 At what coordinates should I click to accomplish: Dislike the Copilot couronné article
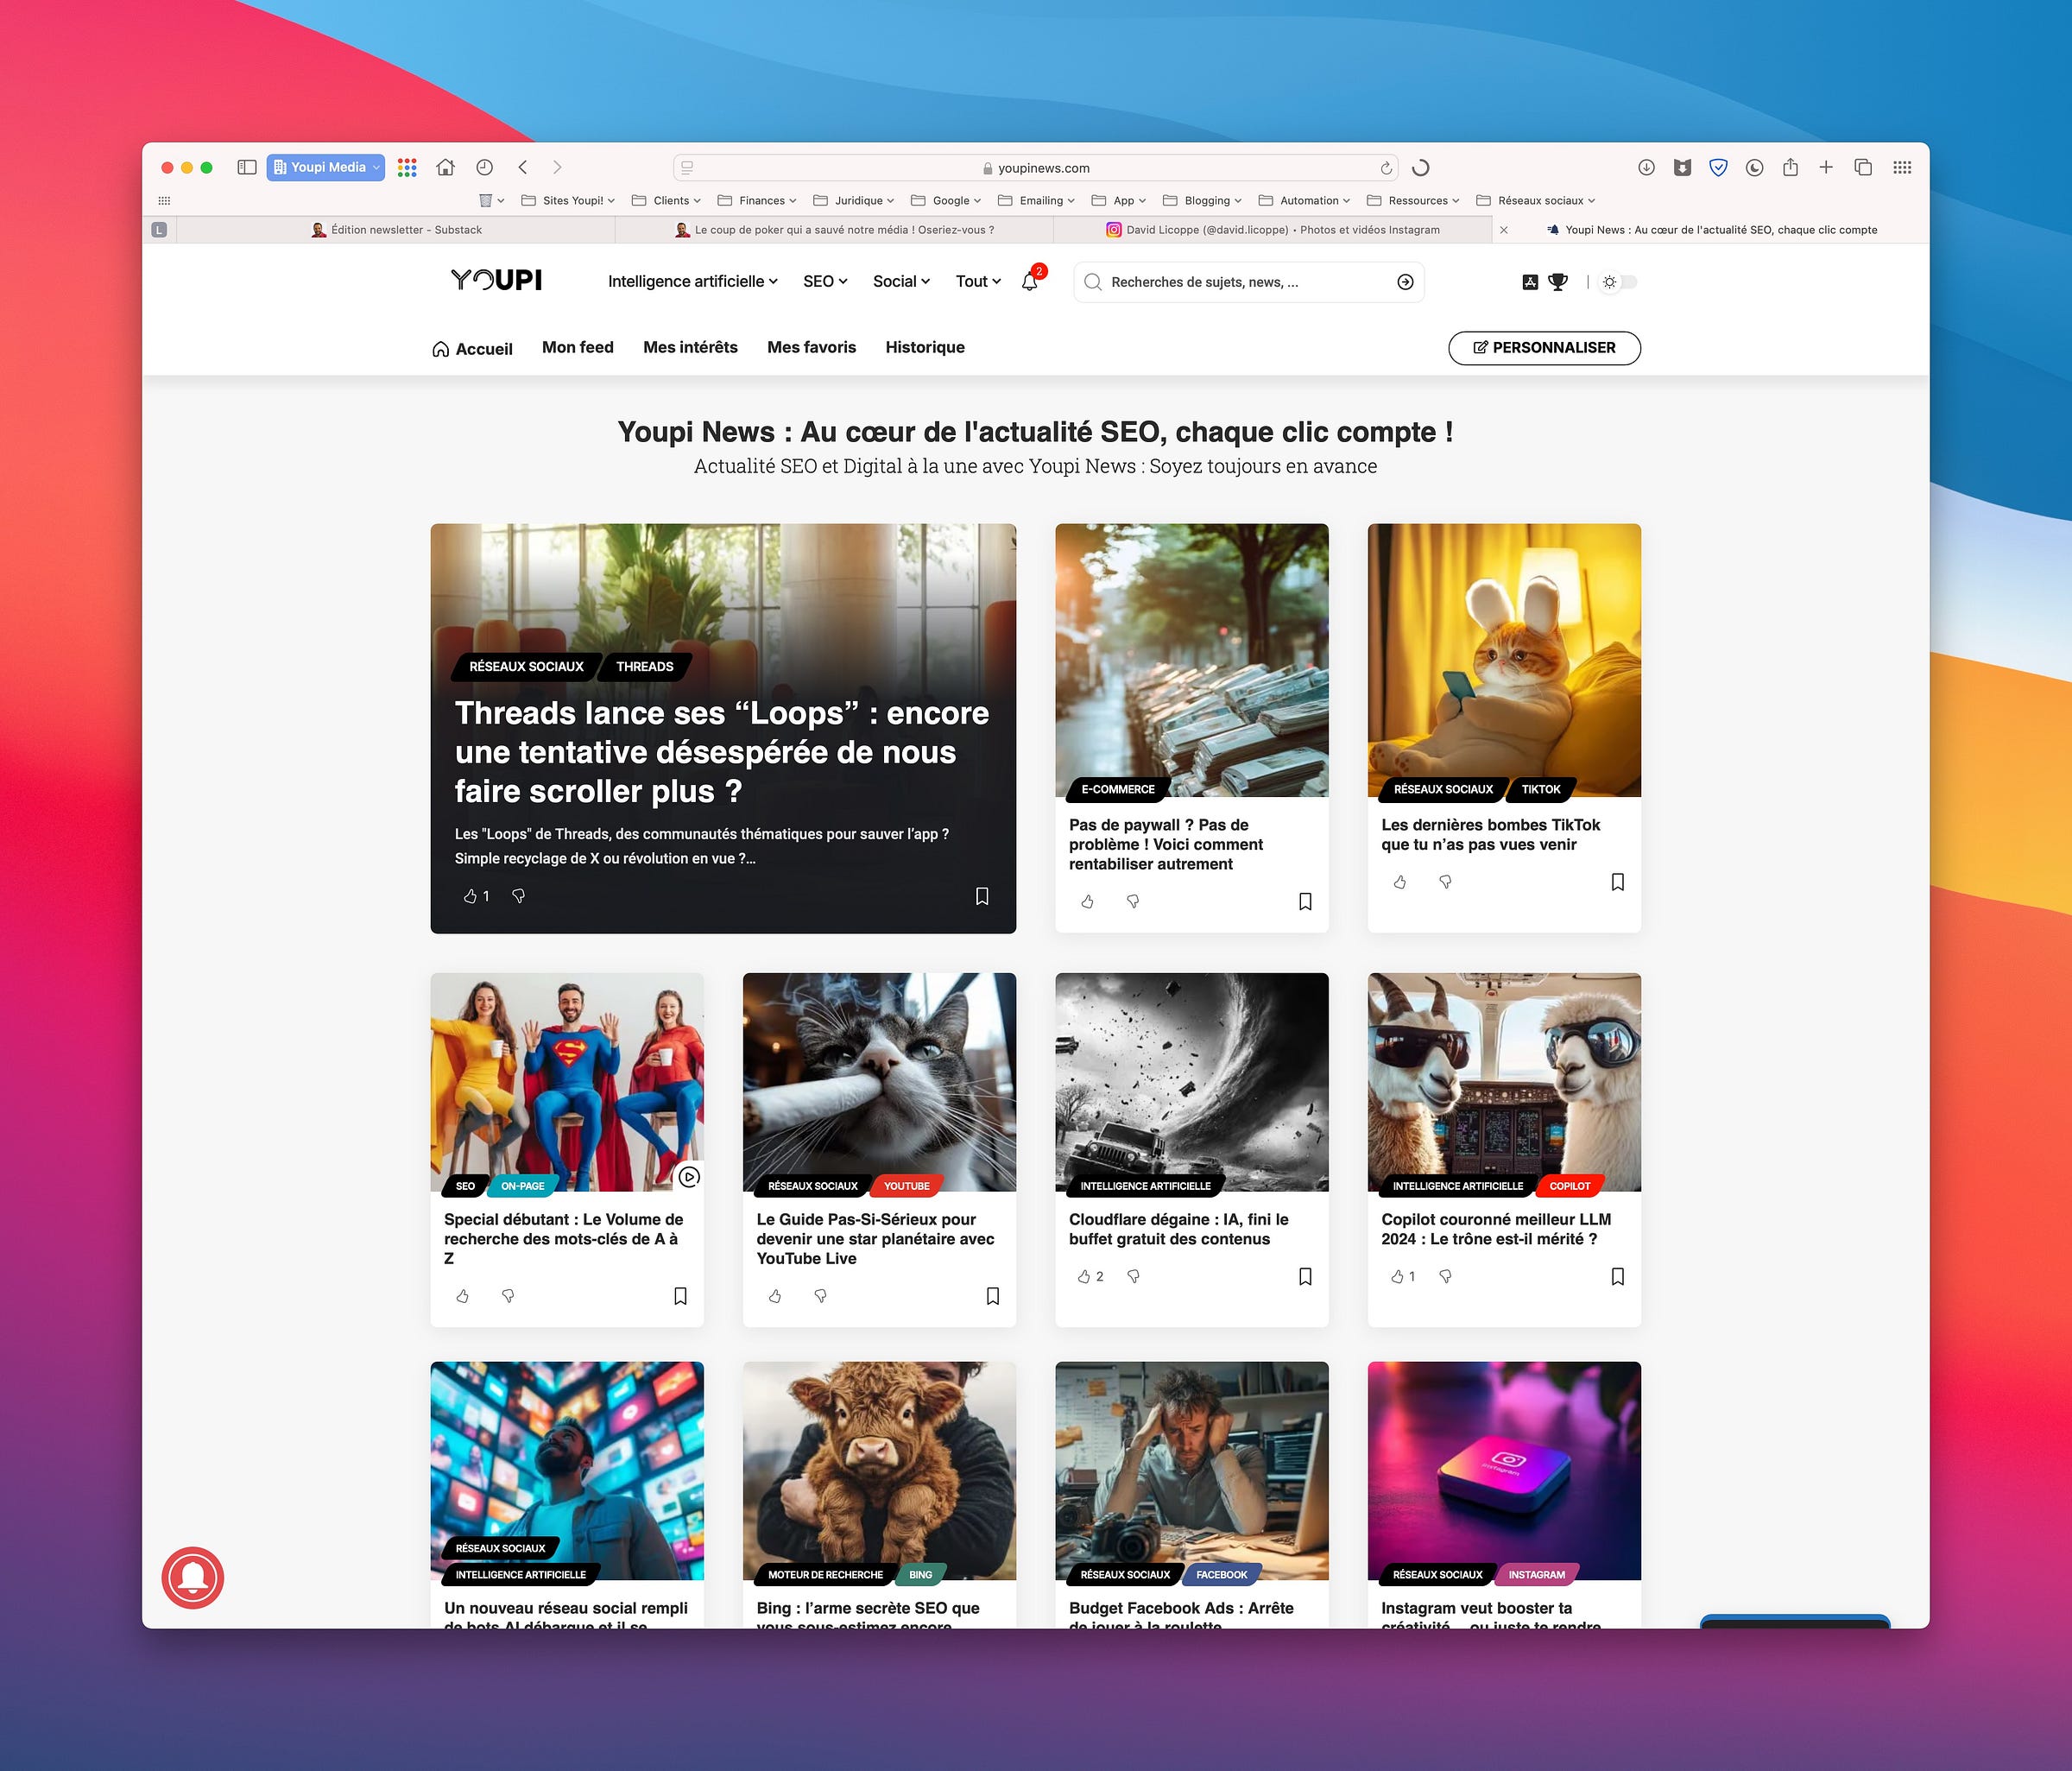pos(1445,1276)
